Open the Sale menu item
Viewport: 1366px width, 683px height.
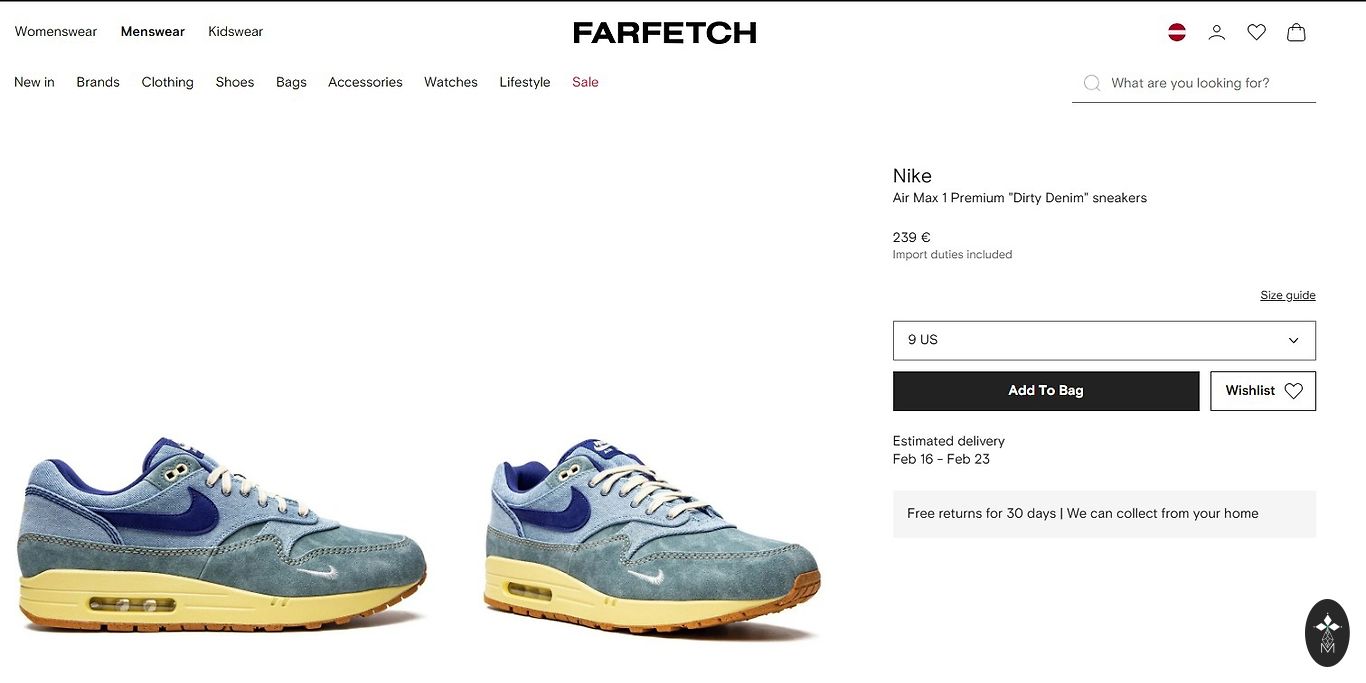tap(585, 82)
